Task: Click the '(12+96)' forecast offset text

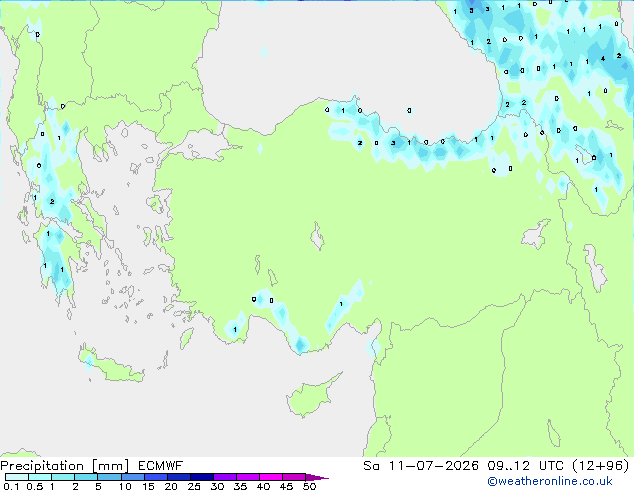Action: (601, 466)
